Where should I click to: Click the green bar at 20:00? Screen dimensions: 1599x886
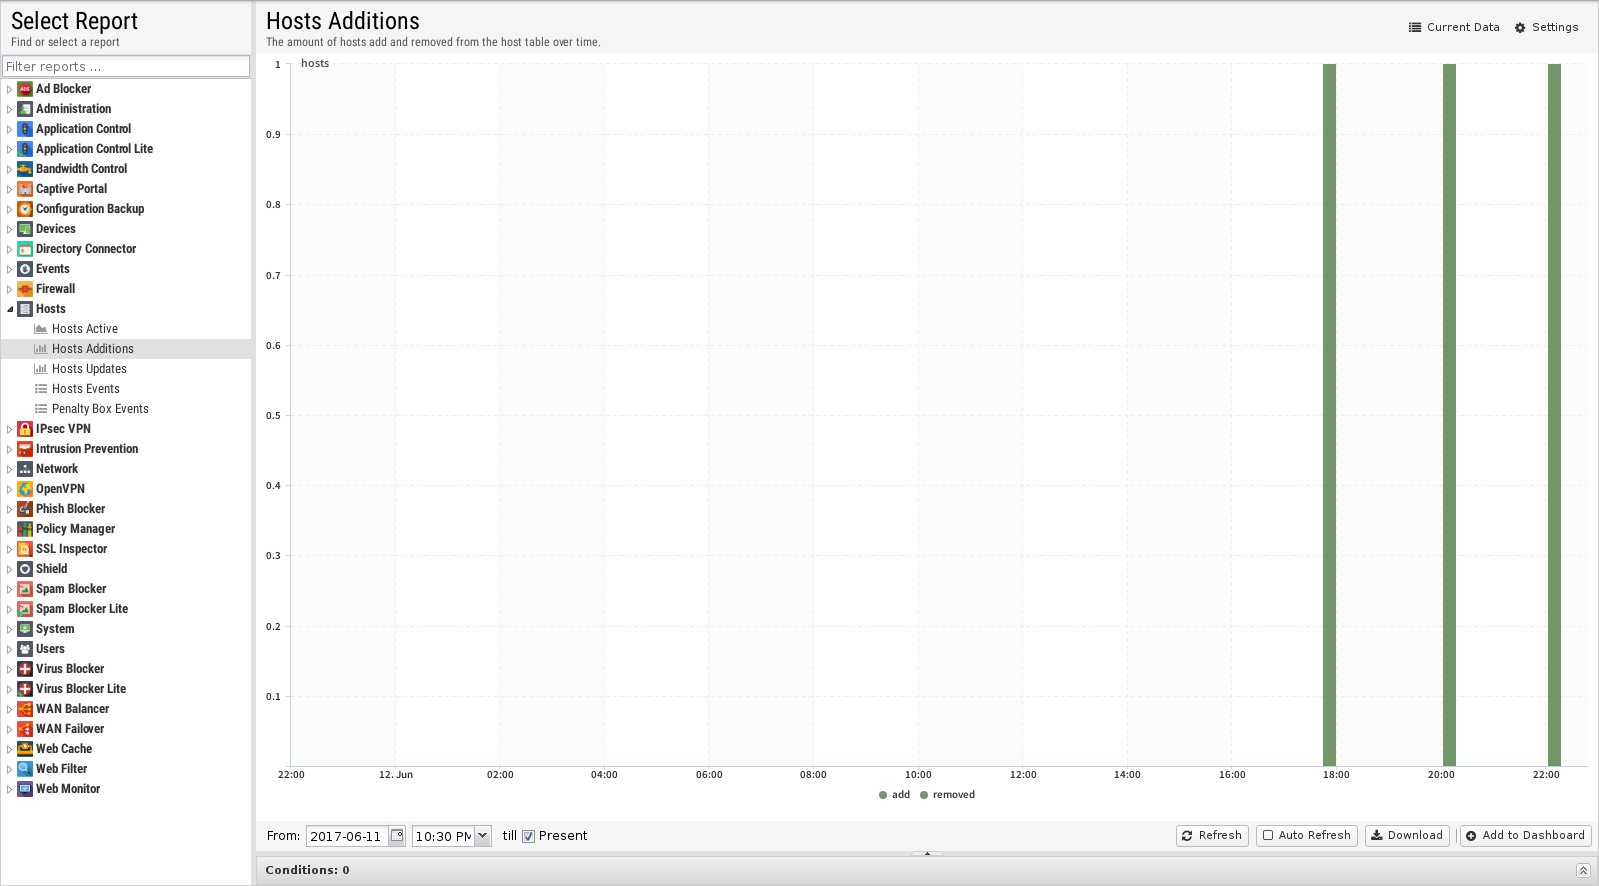(1449, 415)
